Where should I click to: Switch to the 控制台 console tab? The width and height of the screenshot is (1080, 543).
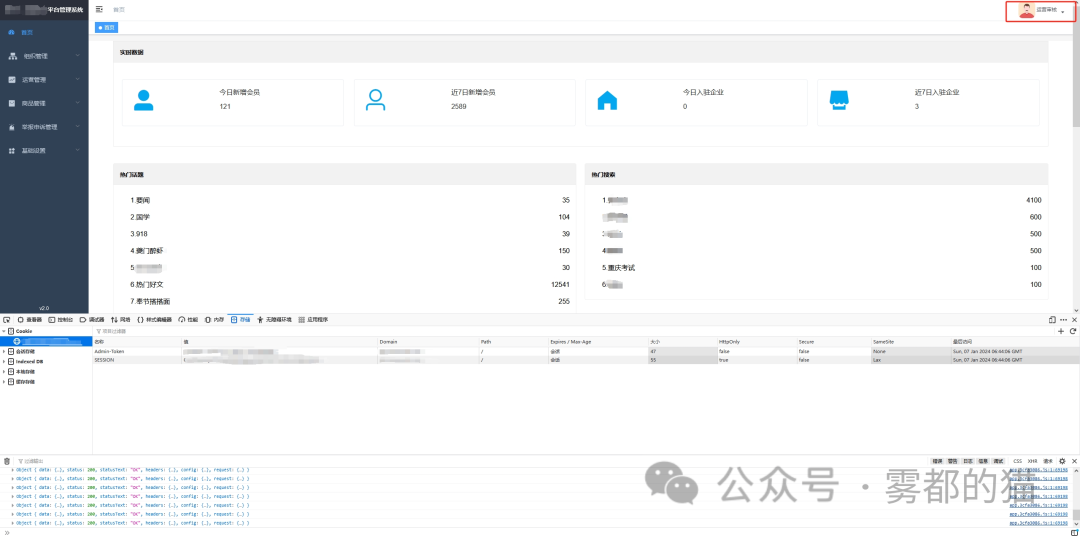point(61,320)
